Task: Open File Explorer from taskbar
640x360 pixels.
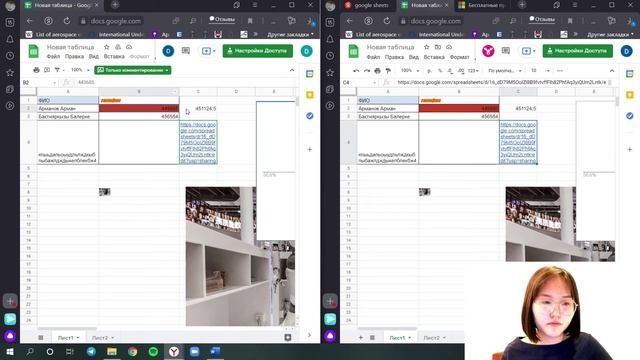Action: (112, 351)
